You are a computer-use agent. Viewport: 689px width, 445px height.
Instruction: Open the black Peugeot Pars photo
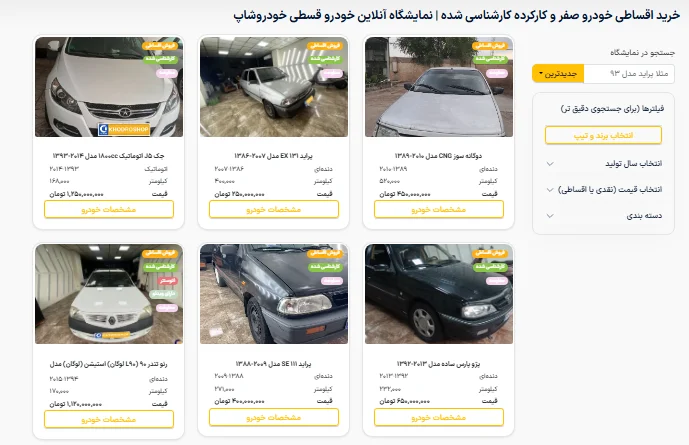click(x=439, y=294)
